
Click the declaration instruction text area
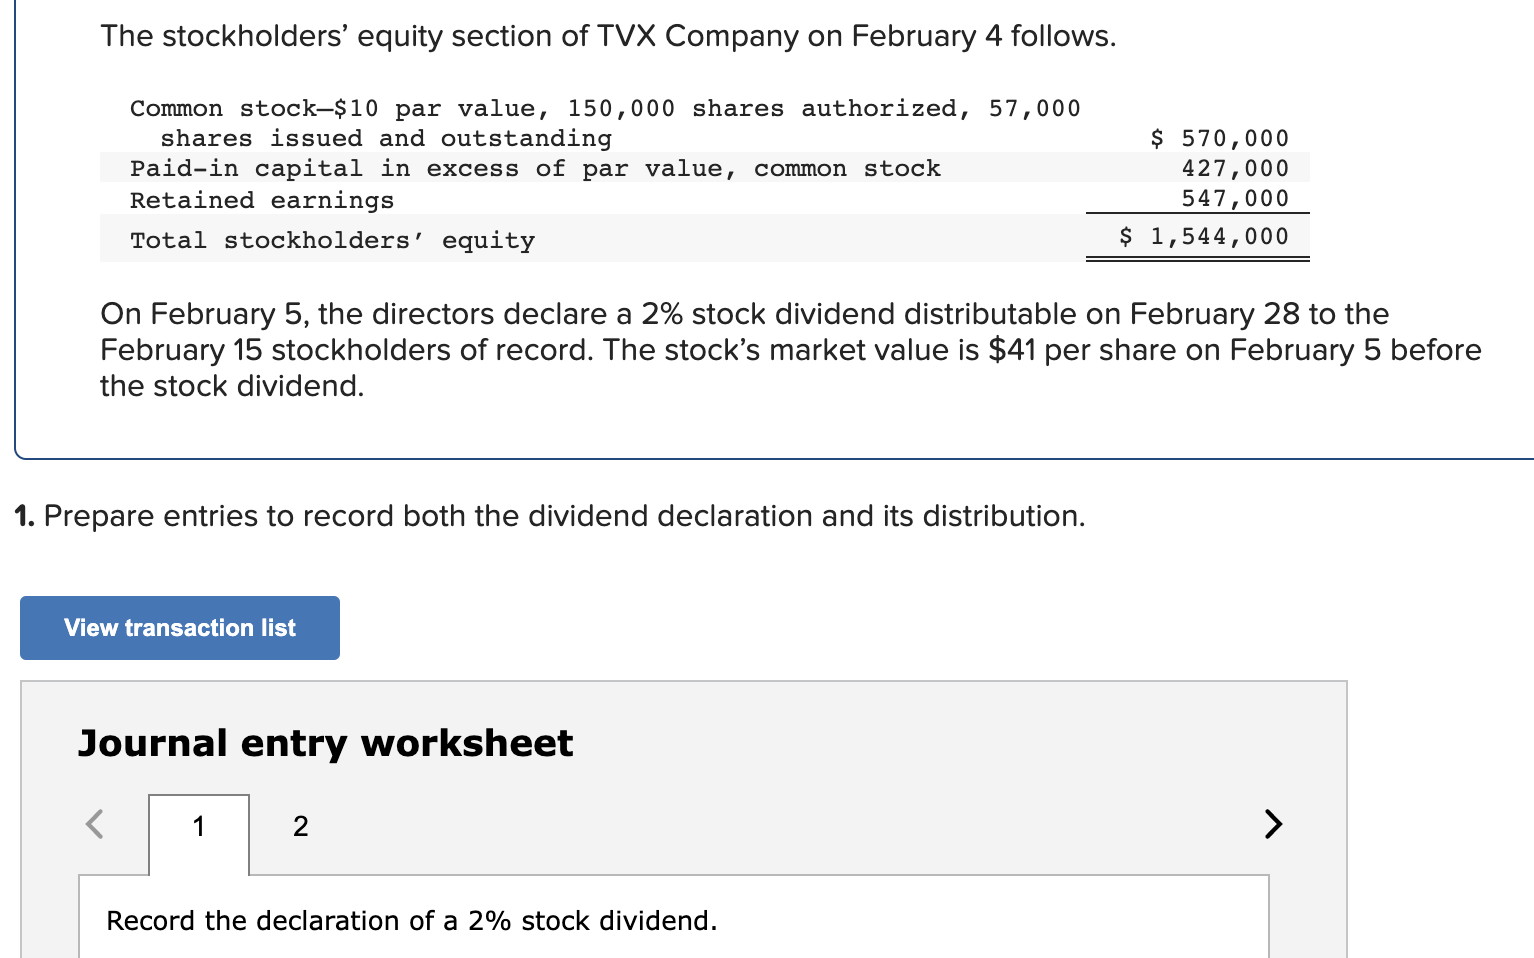(x=411, y=920)
